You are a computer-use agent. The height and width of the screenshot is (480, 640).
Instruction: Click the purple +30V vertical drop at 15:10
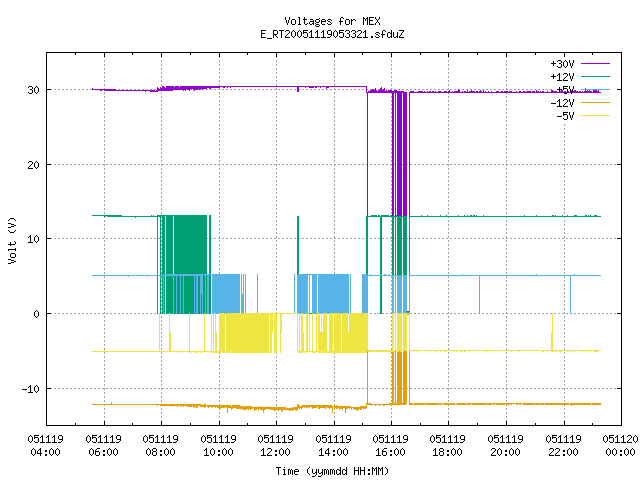pos(367,153)
